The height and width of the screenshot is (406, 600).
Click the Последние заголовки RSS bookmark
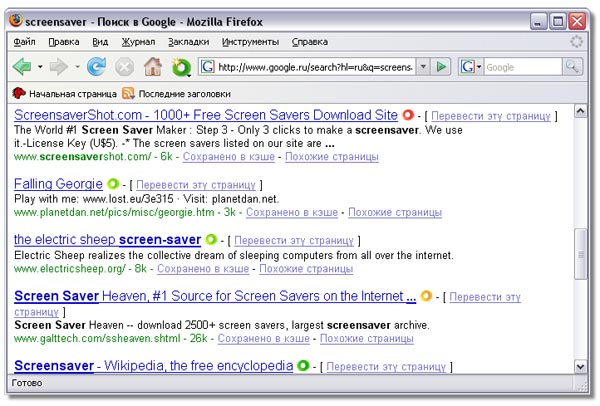176,94
